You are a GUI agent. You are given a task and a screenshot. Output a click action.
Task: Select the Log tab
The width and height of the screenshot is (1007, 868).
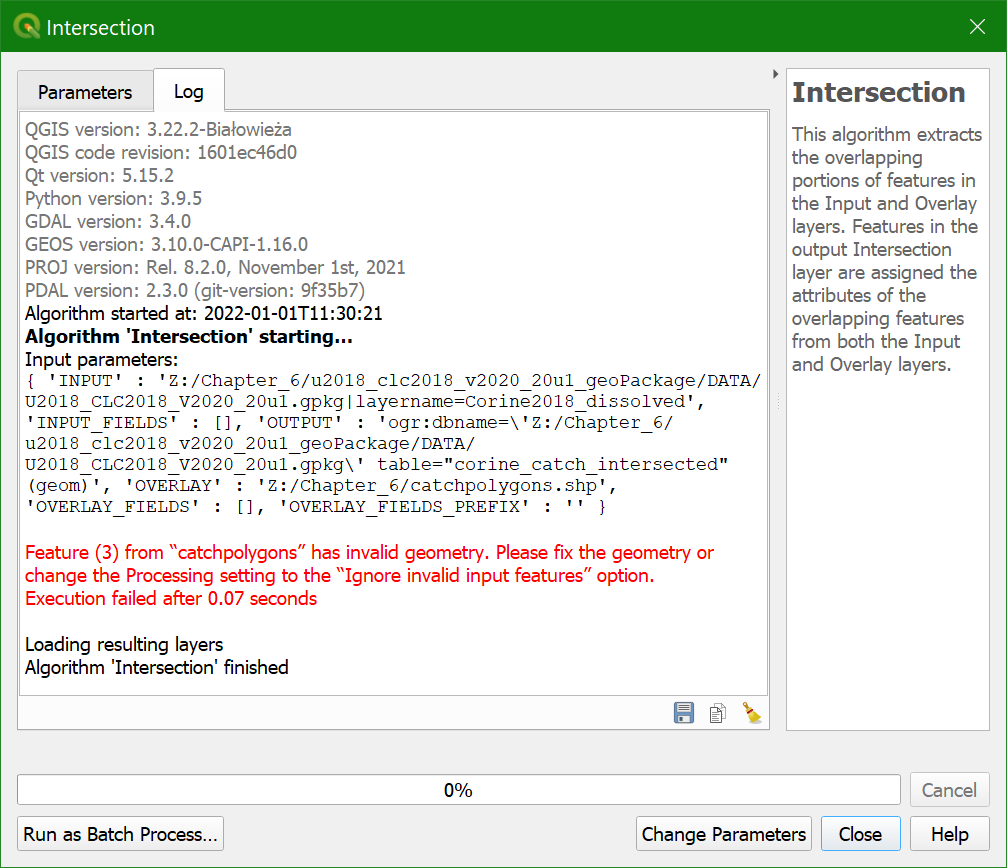(189, 91)
